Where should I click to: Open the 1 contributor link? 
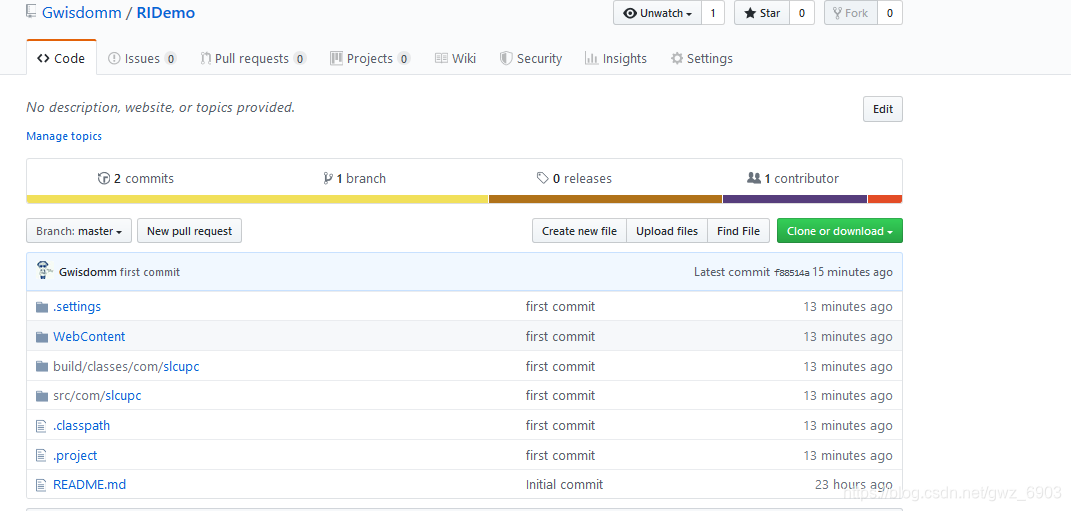pos(793,178)
